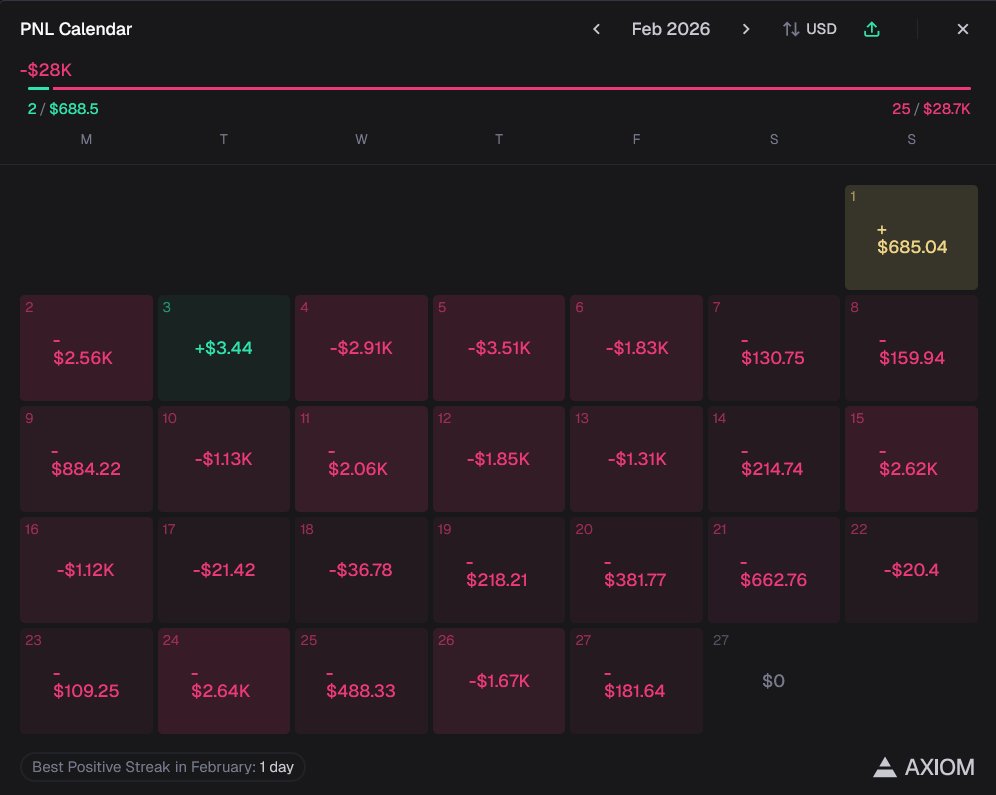Screen dimensions: 996x795
Task: Click day 12 cell with -$1.85K
Action: [x=499, y=459]
